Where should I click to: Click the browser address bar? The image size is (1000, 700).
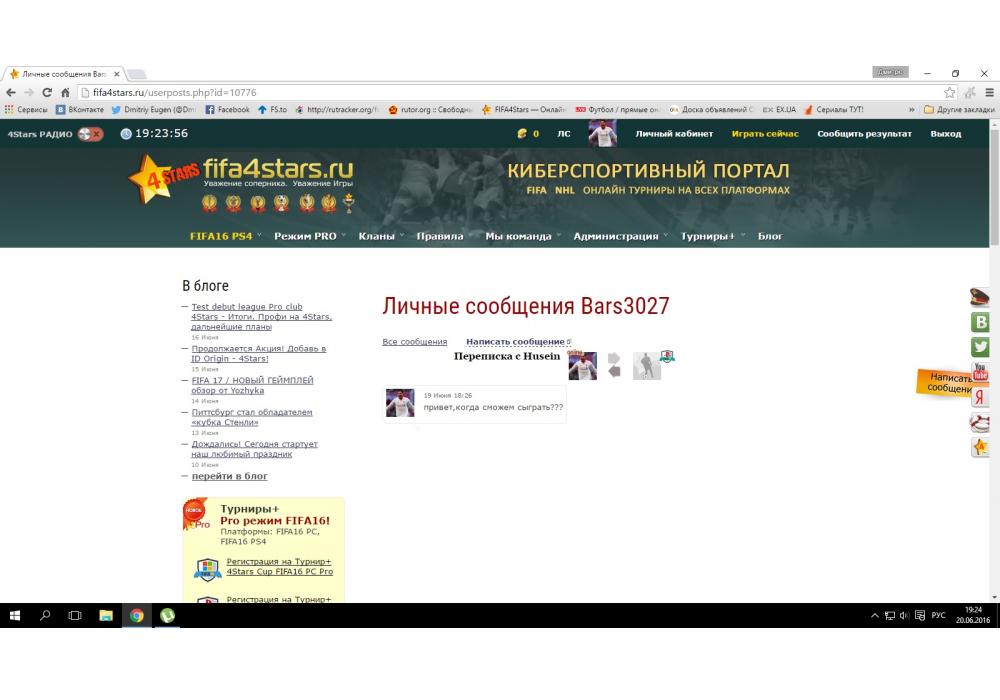(x=510, y=92)
